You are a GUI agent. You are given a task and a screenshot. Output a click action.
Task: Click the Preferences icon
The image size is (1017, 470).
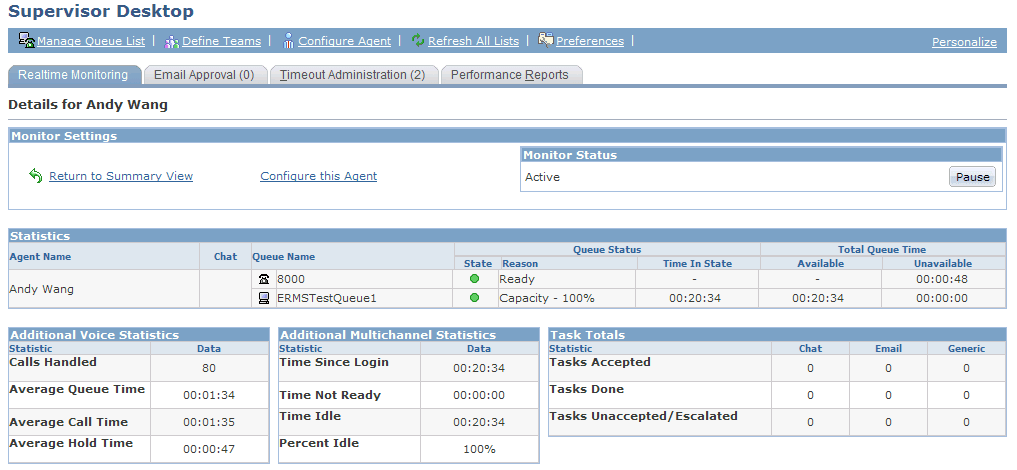click(545, 40)
